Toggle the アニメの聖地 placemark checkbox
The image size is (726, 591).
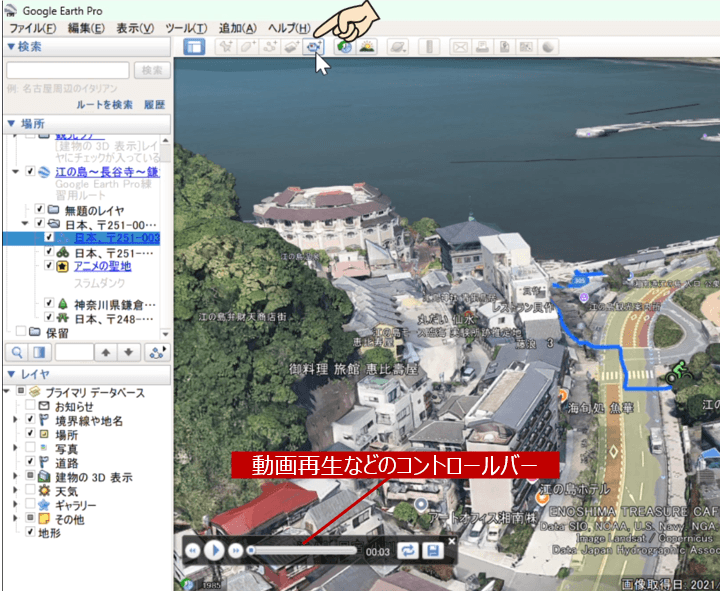pos(48,266)
